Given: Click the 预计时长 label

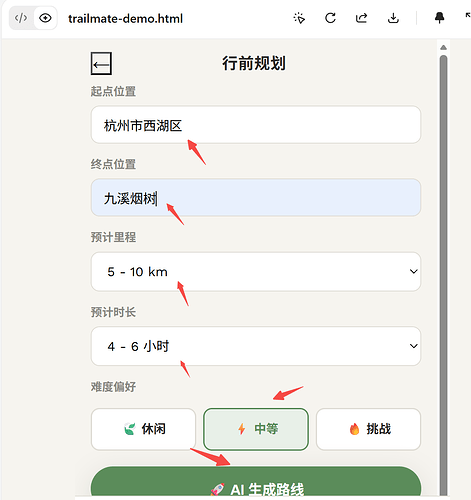Looking at the screenshot, I should pyautogui.click(x=113, y=312).
